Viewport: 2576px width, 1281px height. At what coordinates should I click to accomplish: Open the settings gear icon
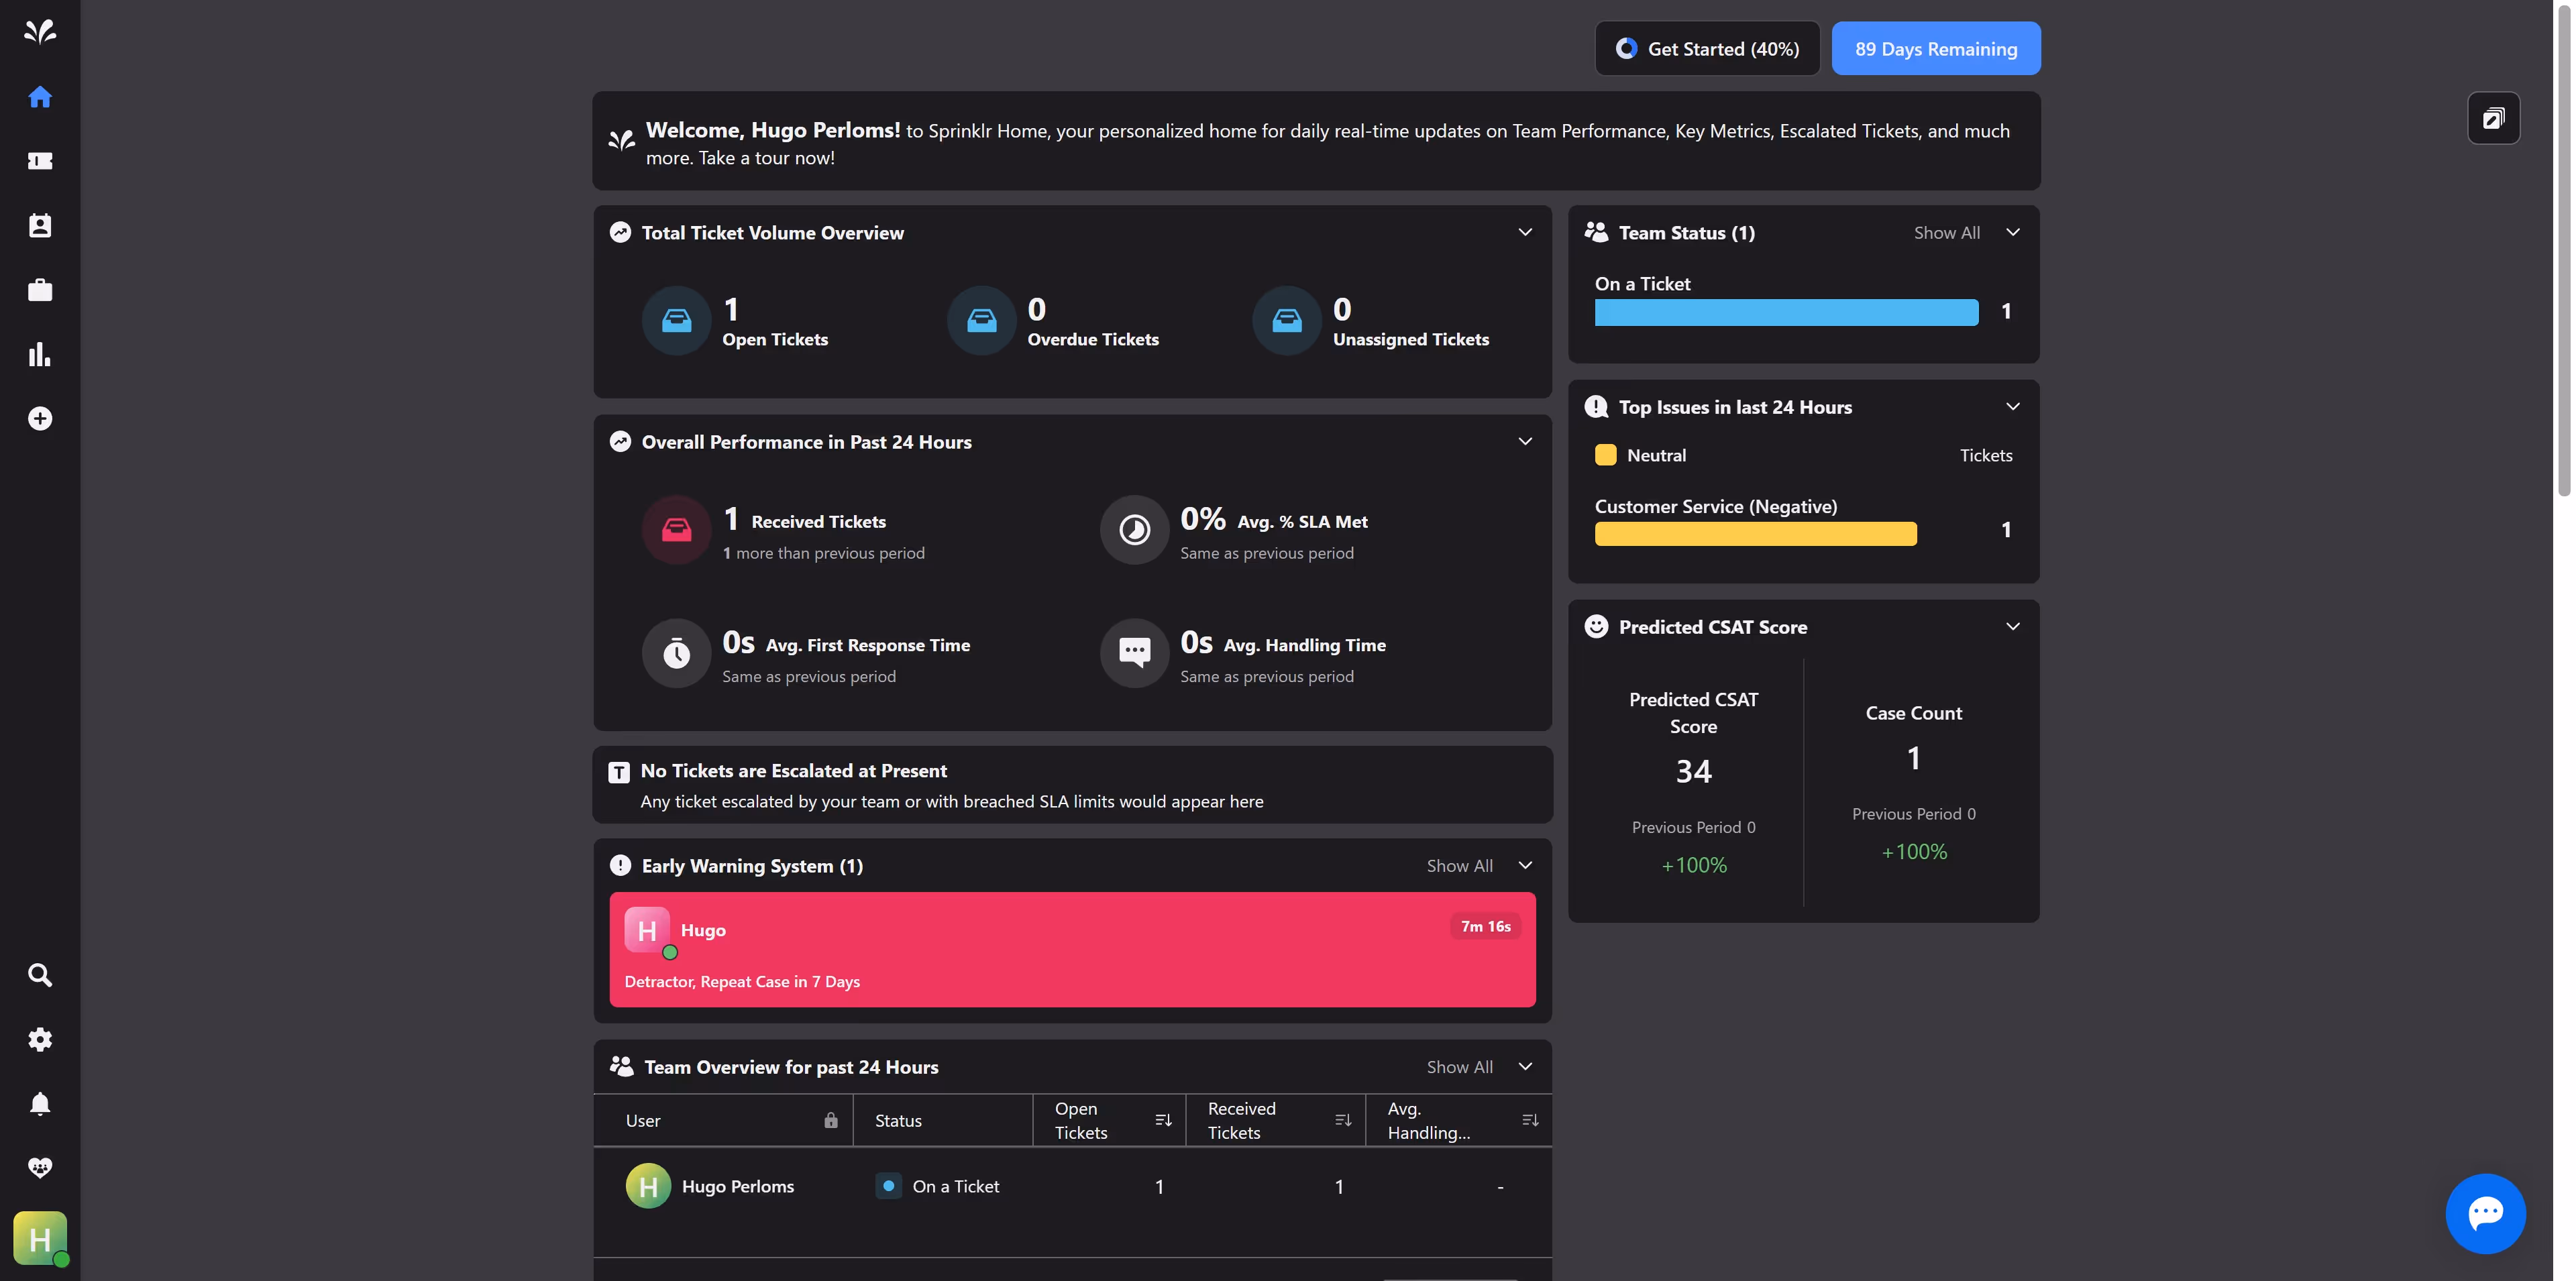tap(40, 1039)
